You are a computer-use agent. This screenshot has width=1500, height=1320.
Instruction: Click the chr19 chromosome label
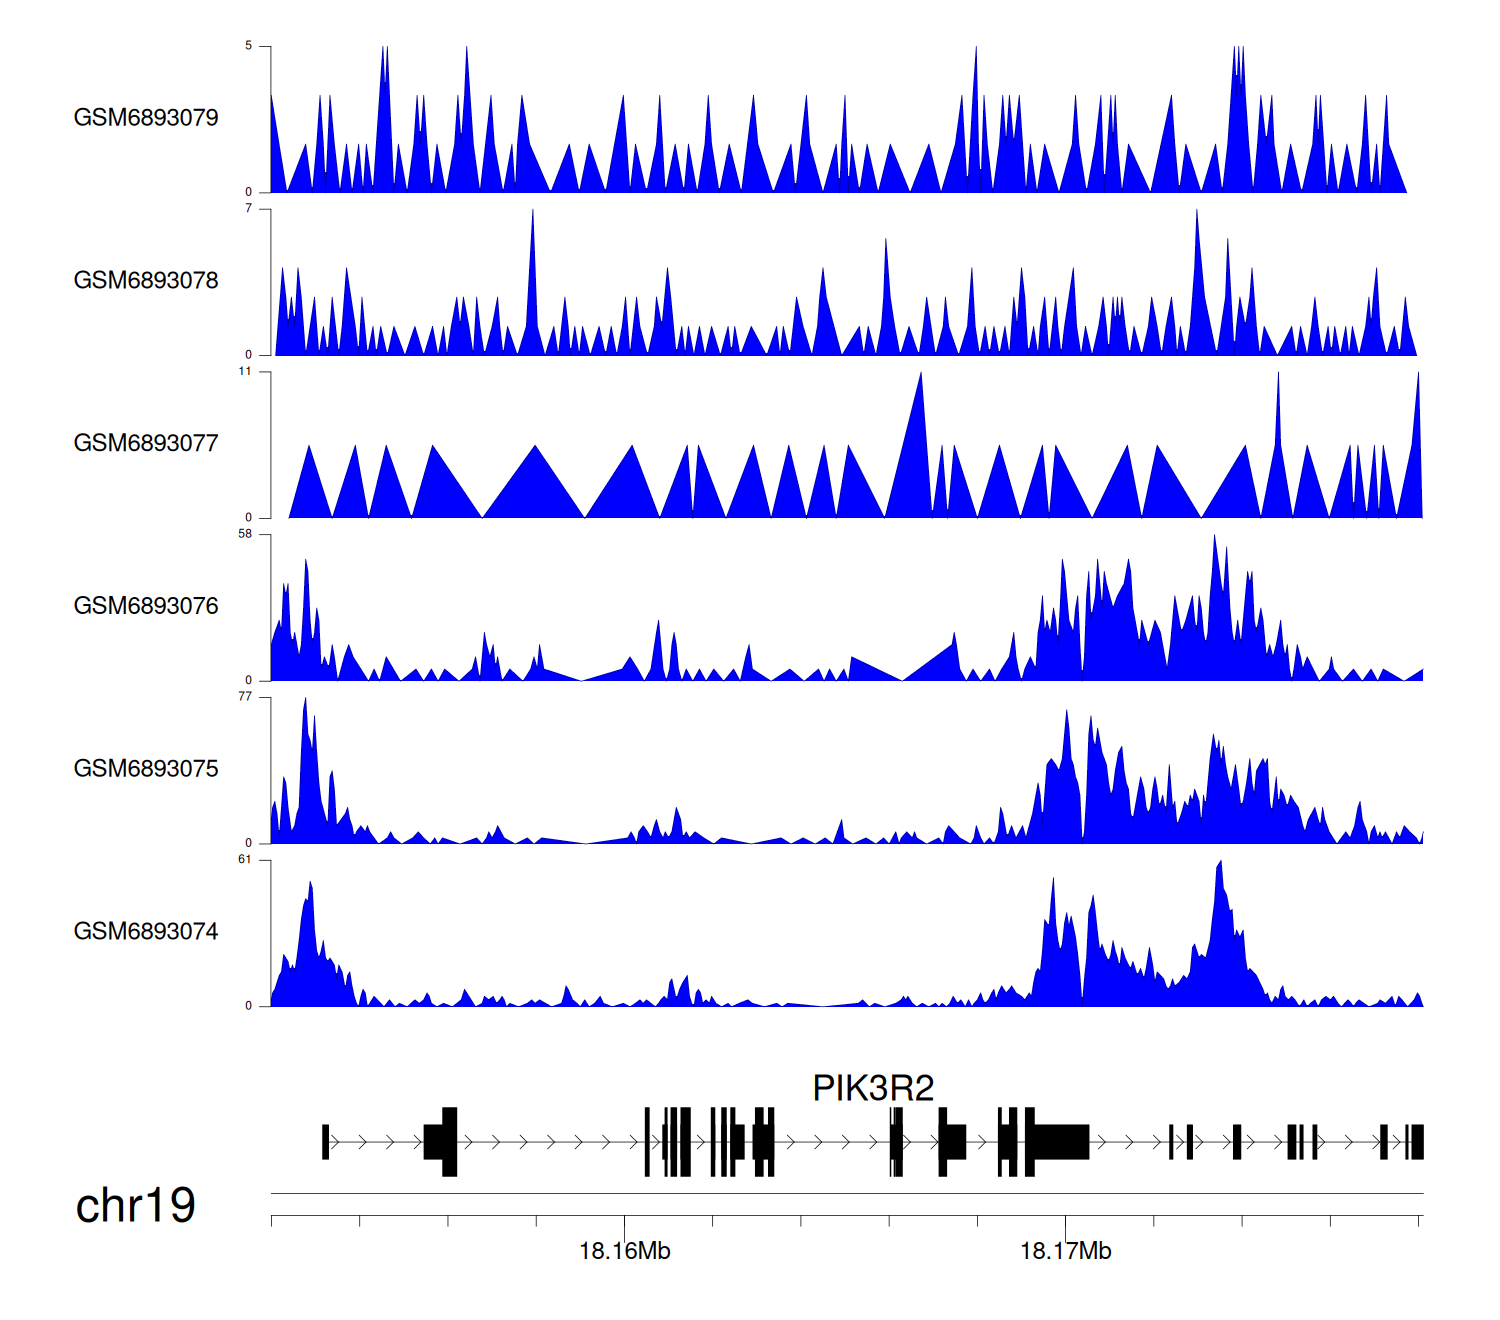[135, 1206]
